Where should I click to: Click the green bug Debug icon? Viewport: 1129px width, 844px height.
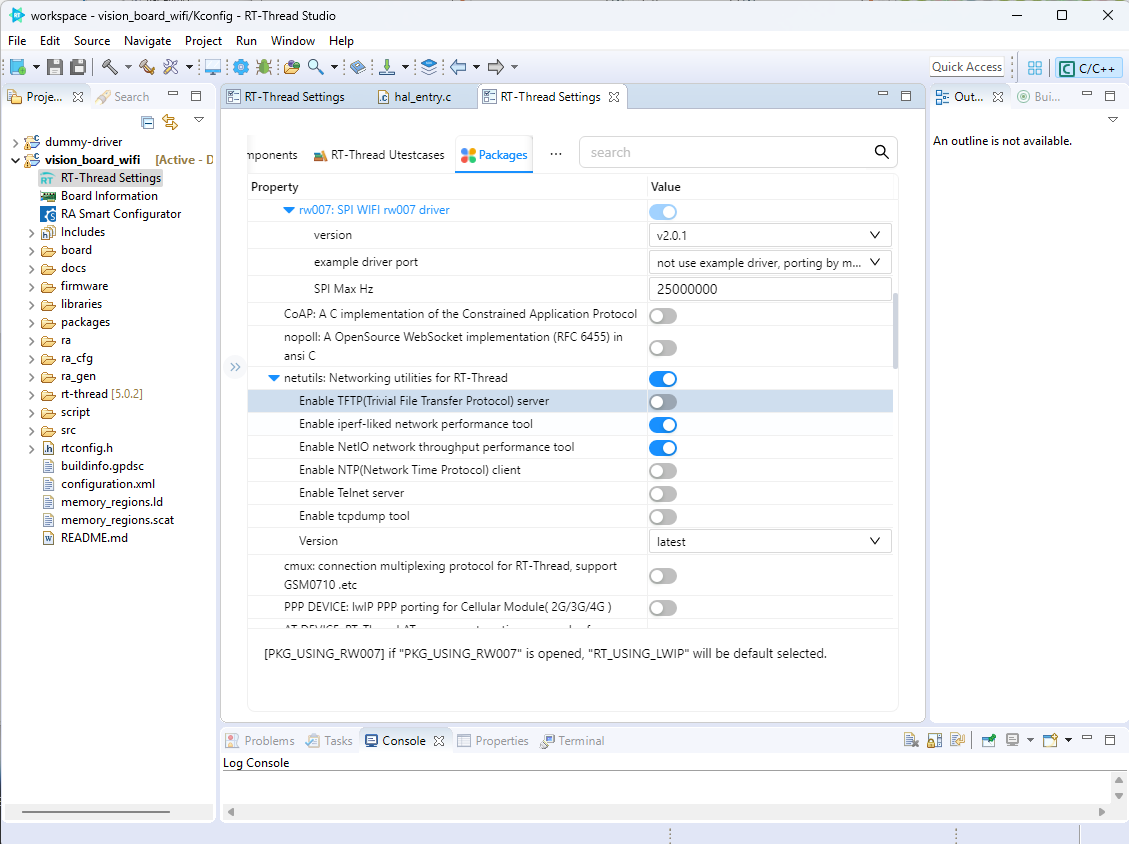[x=264, y=67]
